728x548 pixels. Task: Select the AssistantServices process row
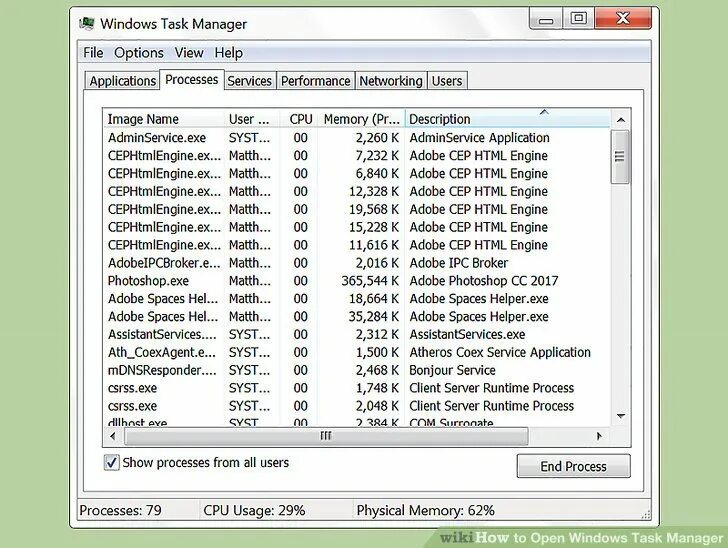tap(356, 334)
